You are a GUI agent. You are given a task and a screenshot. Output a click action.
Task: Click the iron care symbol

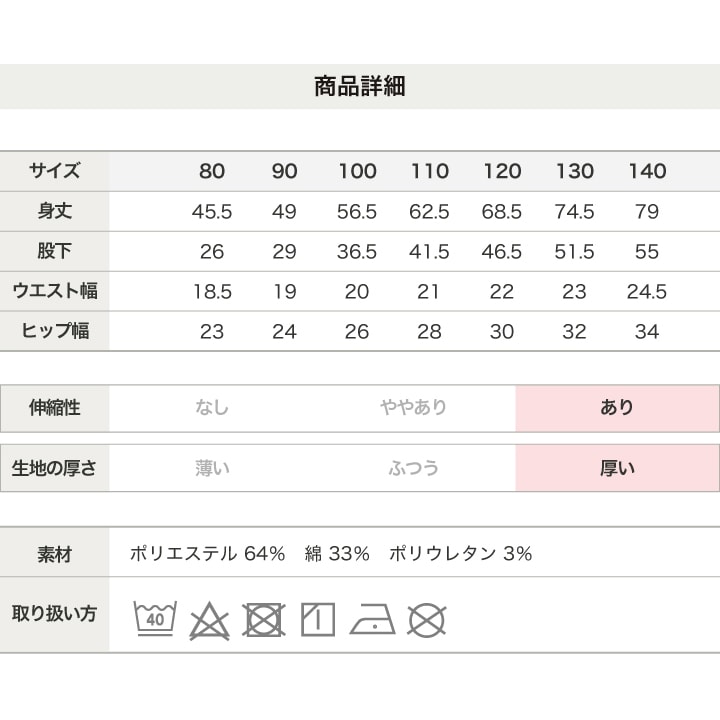point(372,621)
